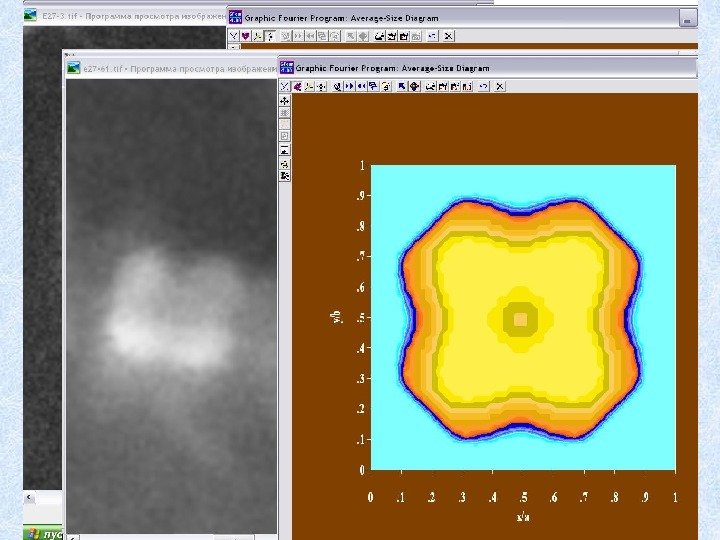
Task: Click the bar-chart 'n.i' icon in front toolbar
Action: 467,86
